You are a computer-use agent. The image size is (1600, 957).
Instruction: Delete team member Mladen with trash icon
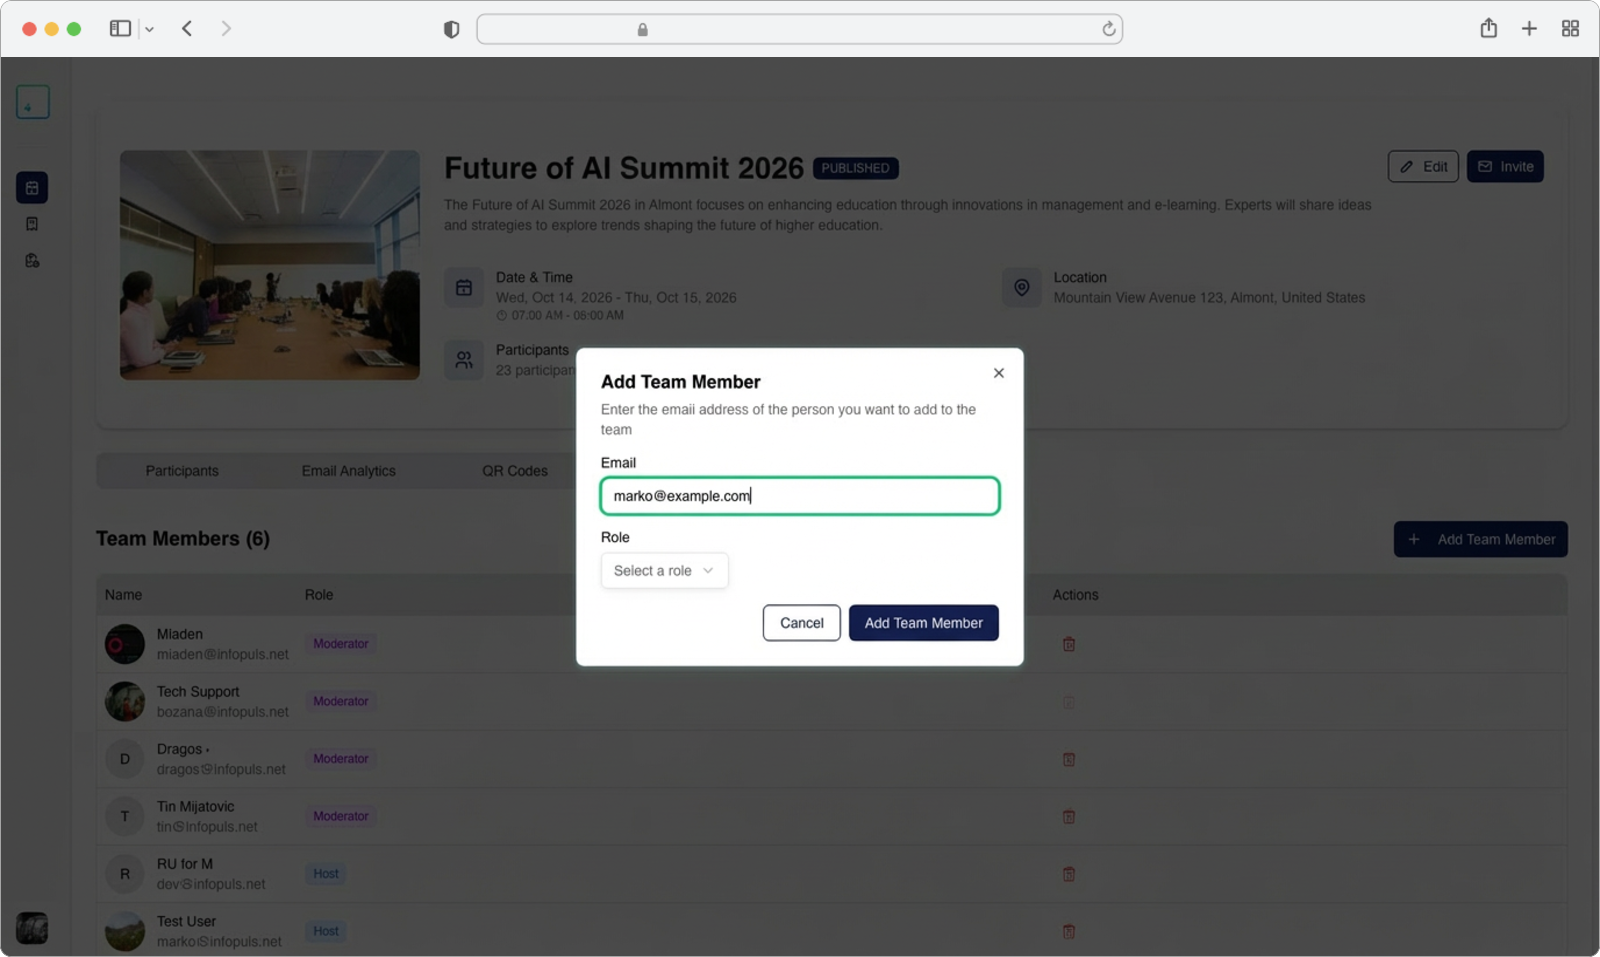(x=1068, y=644)
